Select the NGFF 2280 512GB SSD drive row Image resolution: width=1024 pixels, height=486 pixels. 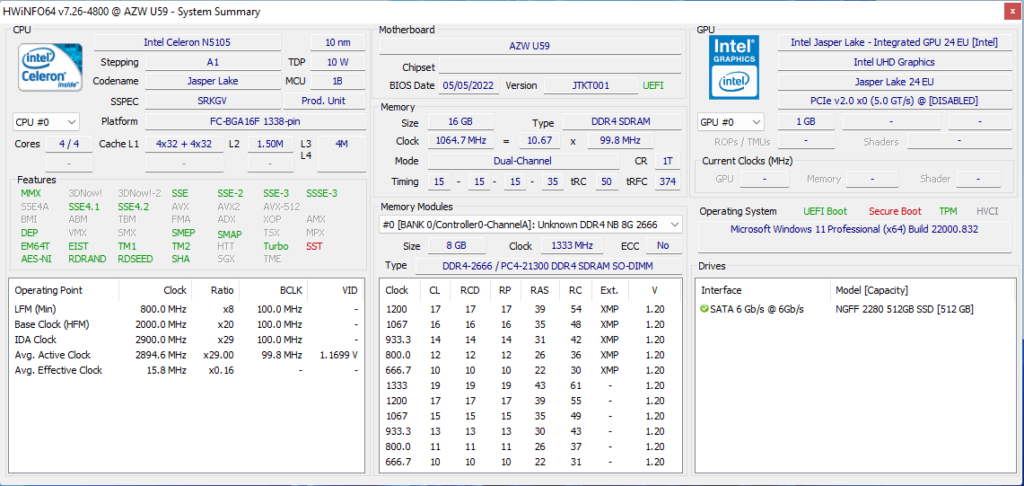pos(903,309)
